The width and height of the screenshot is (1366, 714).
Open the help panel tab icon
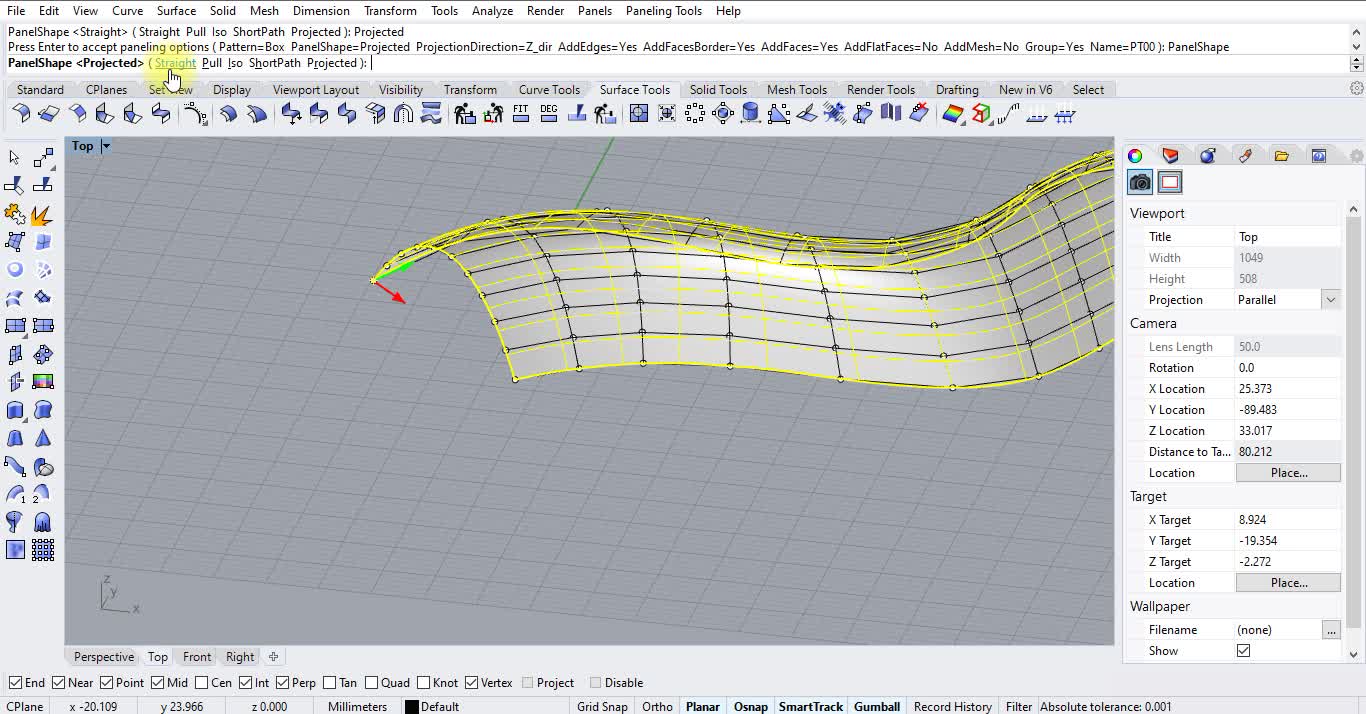pyautogui.click(x=1318, y=156)
